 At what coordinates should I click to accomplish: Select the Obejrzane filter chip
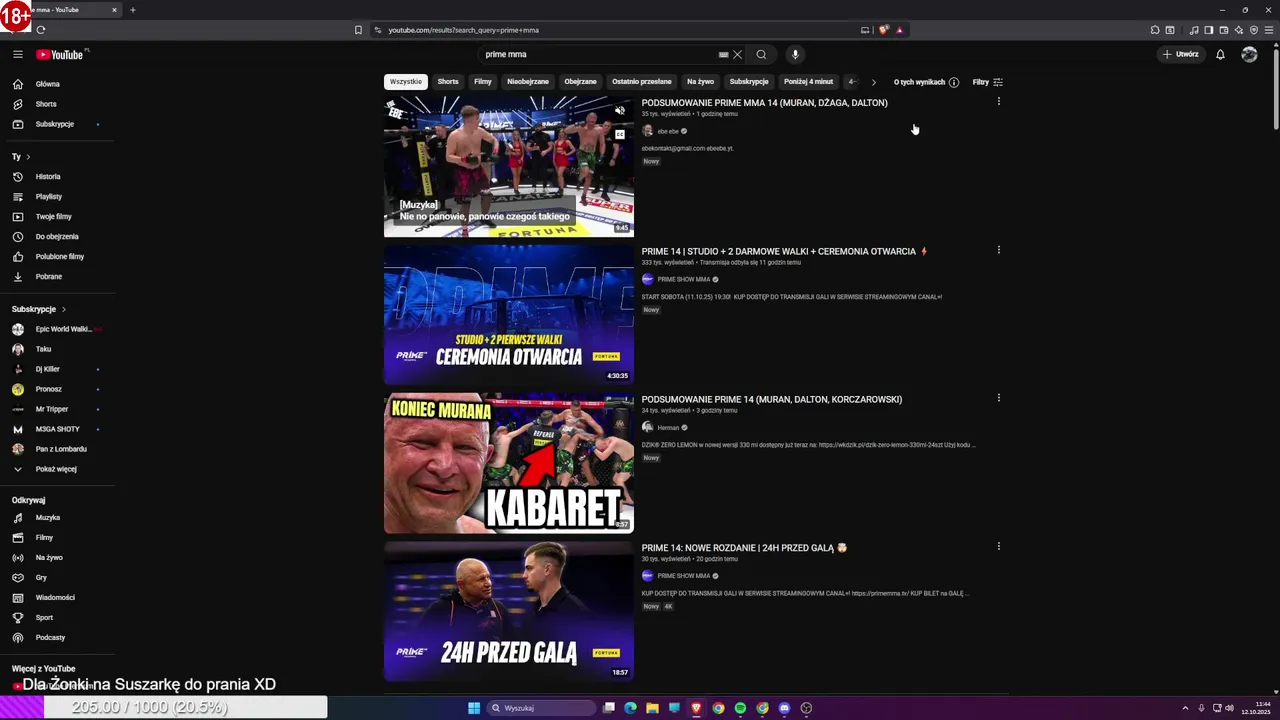pyautogui.click(x=580, y=82)
